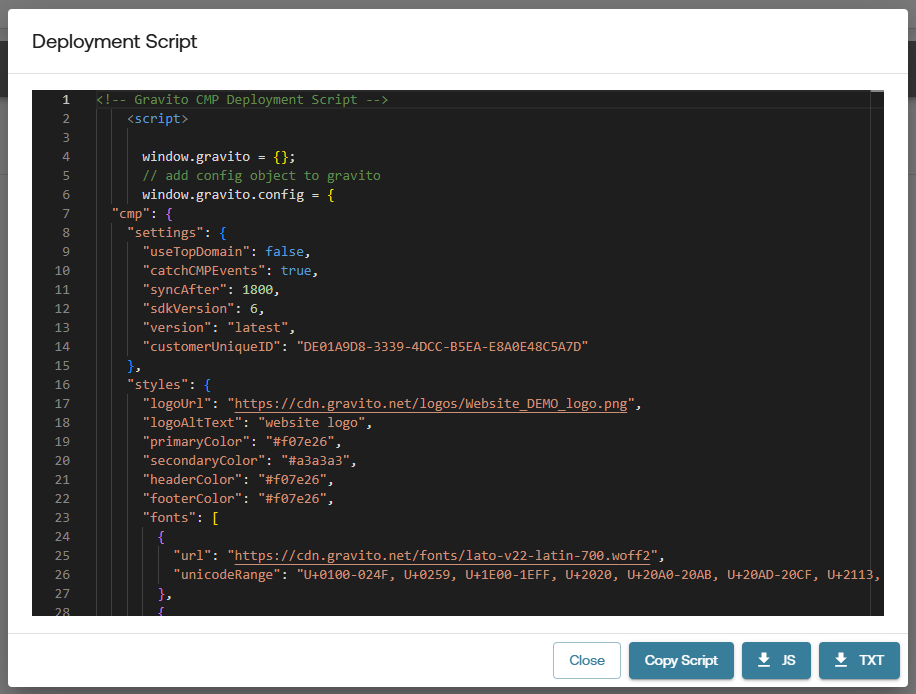Click the footerColor #f07e26 line
Viewport: 916px width, 694px height.
tap(238, 498)
